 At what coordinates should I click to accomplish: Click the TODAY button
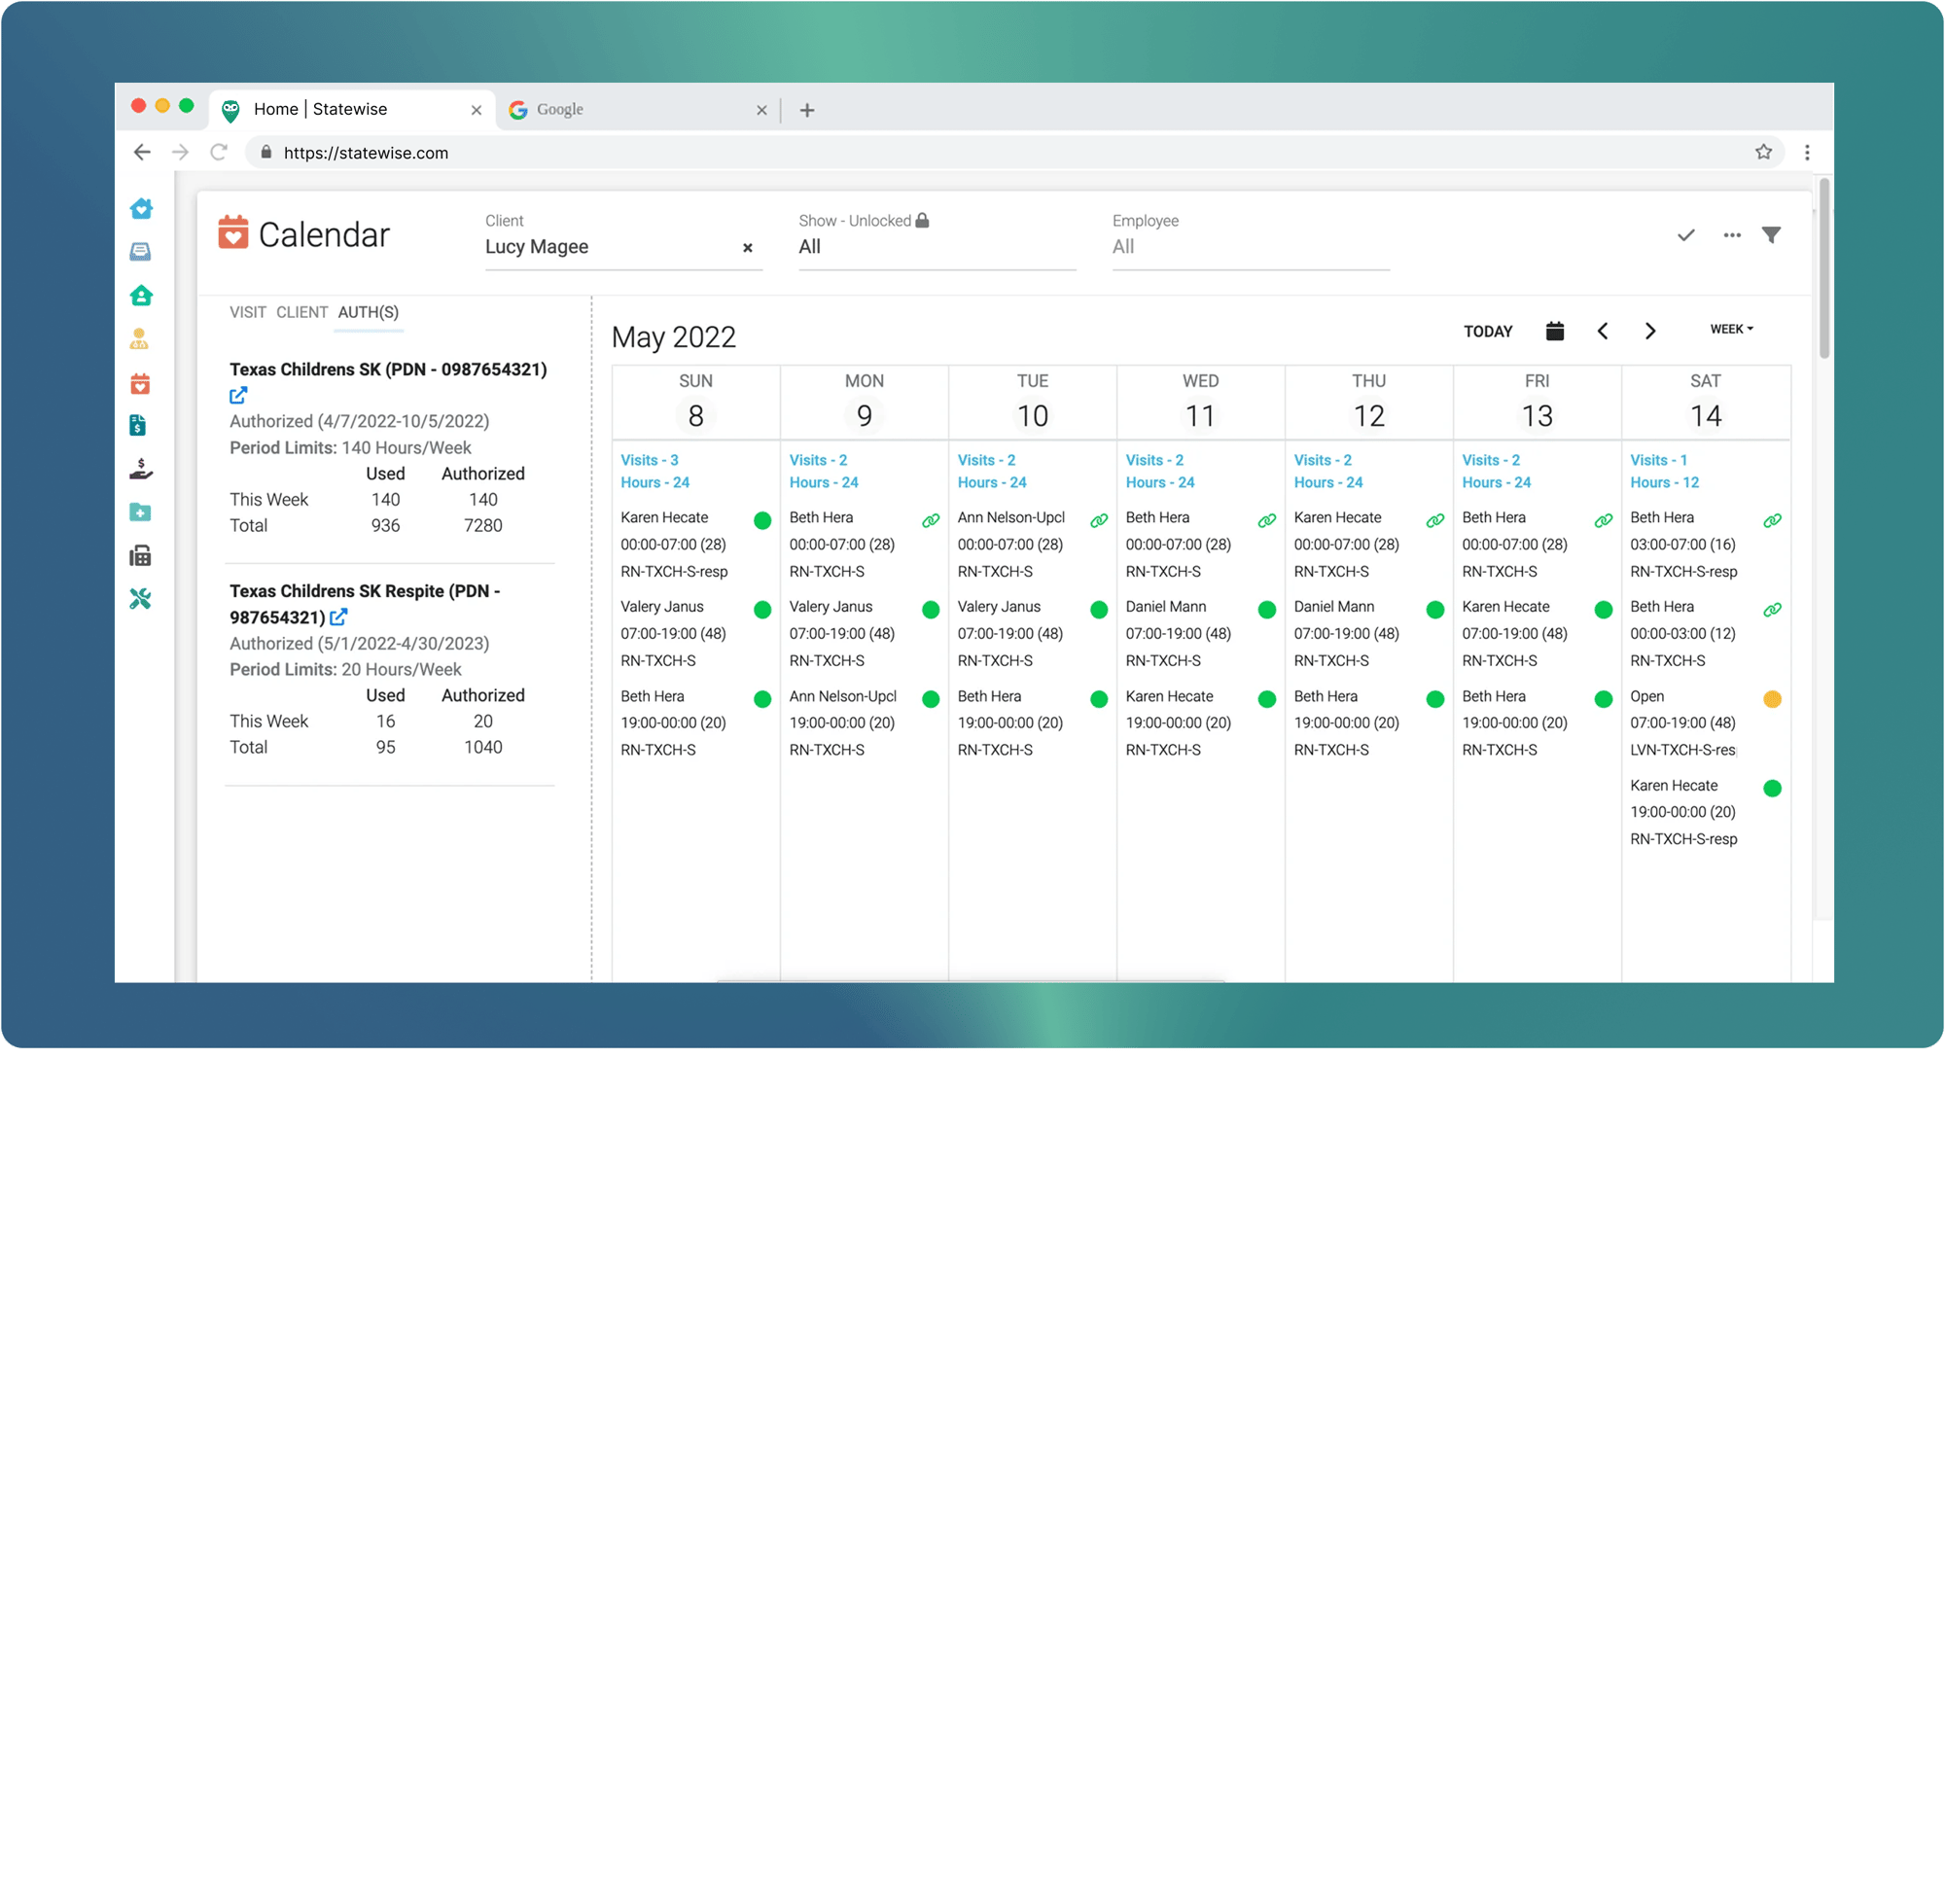(x=1488, y=331)
